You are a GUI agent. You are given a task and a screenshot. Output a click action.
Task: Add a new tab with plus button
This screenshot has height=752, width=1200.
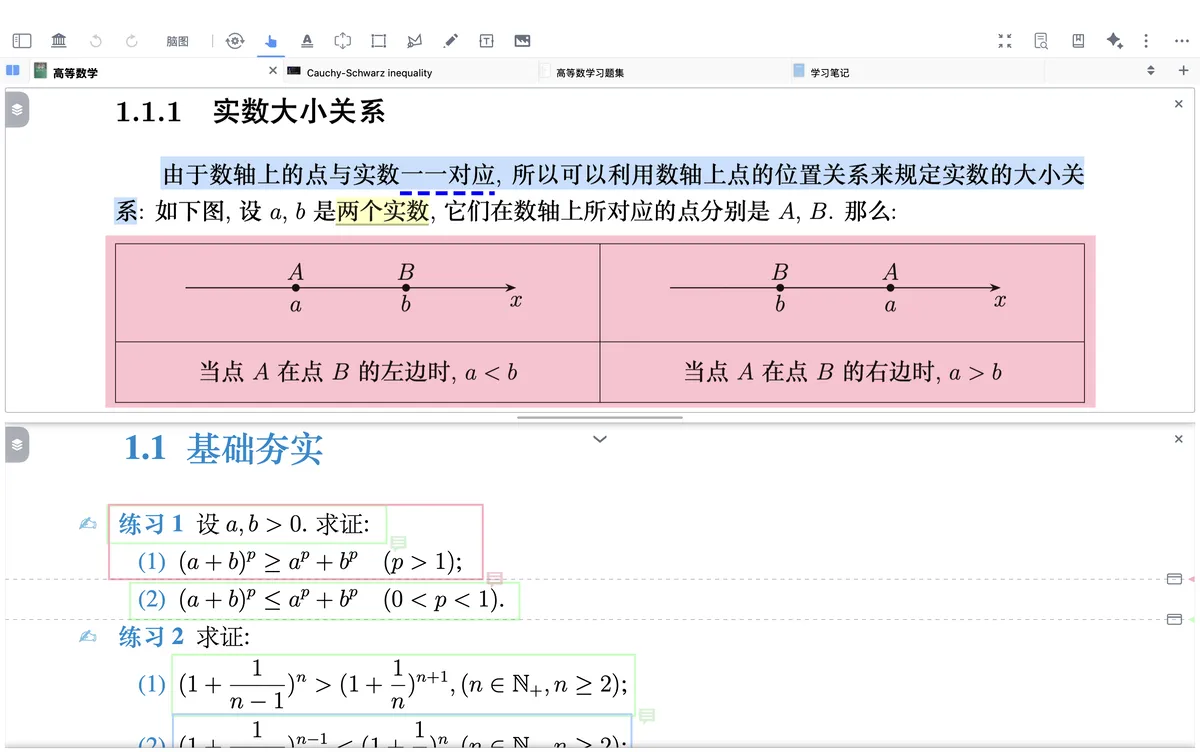click(x=1184, y=71)
